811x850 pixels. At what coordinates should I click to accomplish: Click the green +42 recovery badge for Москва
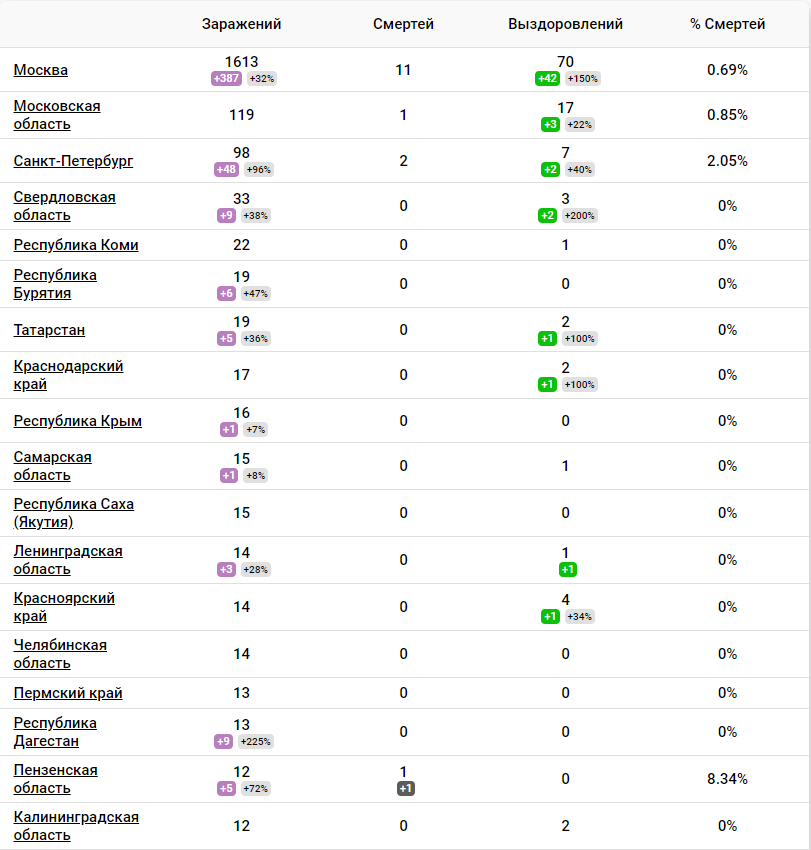click(548, 77)
